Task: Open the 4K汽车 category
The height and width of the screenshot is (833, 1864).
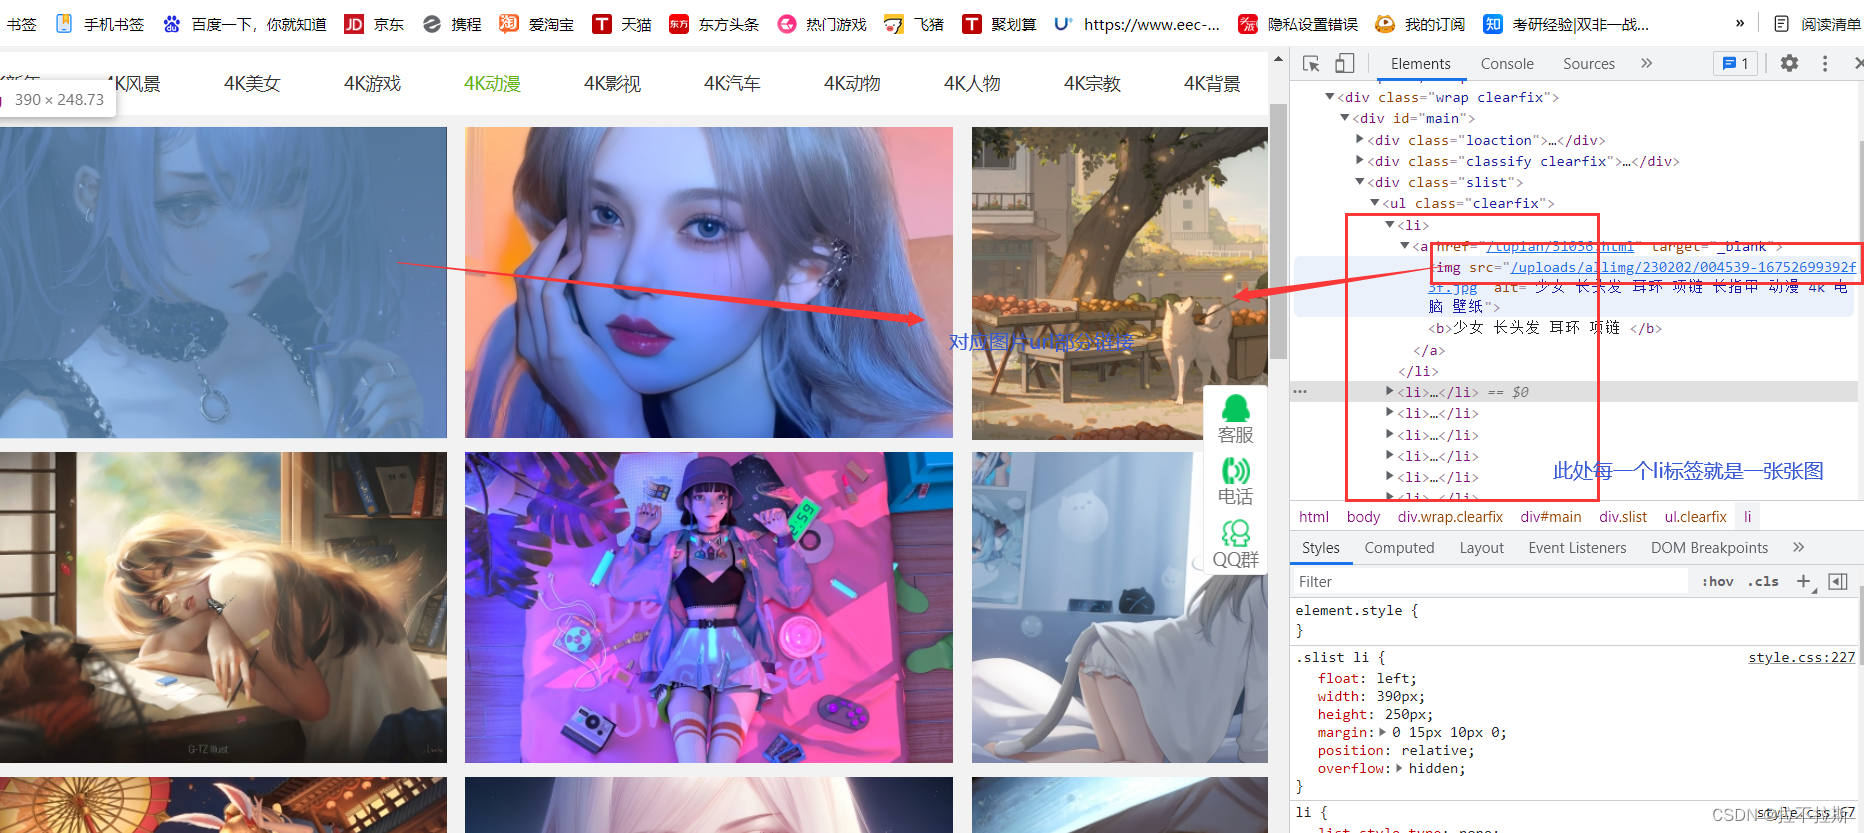Action: point(732,84)
